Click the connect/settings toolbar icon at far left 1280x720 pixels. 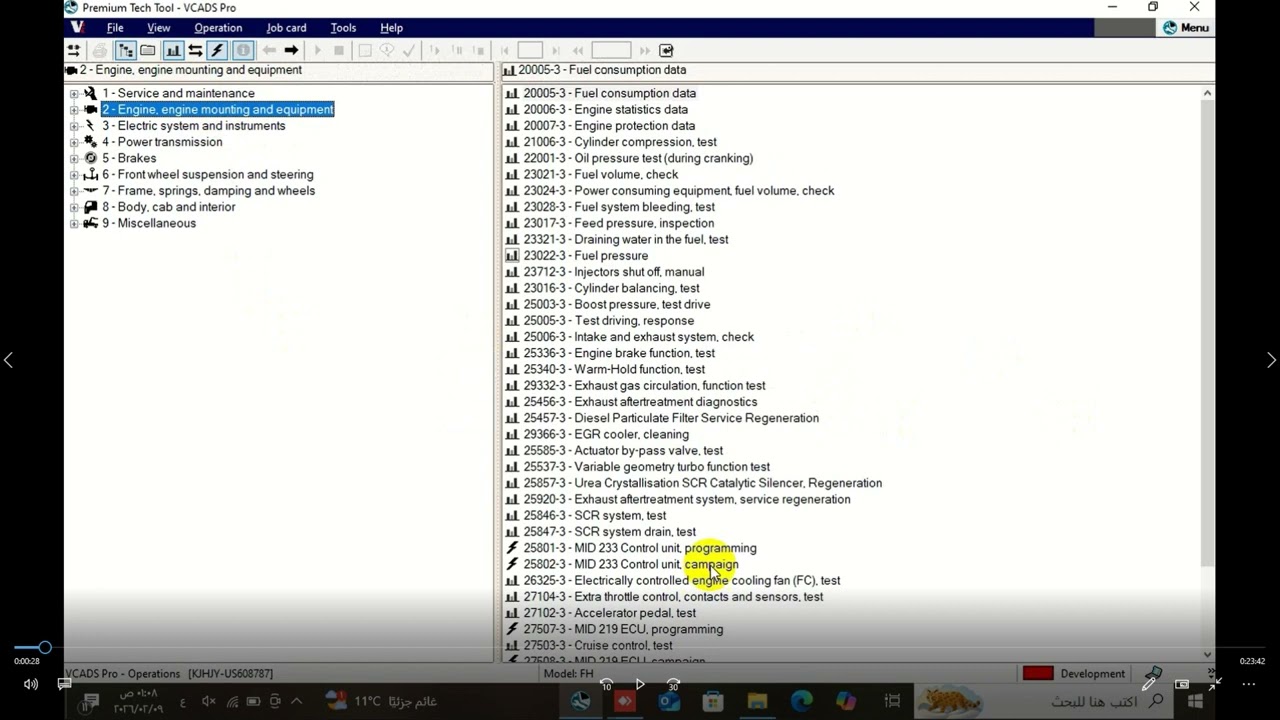coord(74,50)
